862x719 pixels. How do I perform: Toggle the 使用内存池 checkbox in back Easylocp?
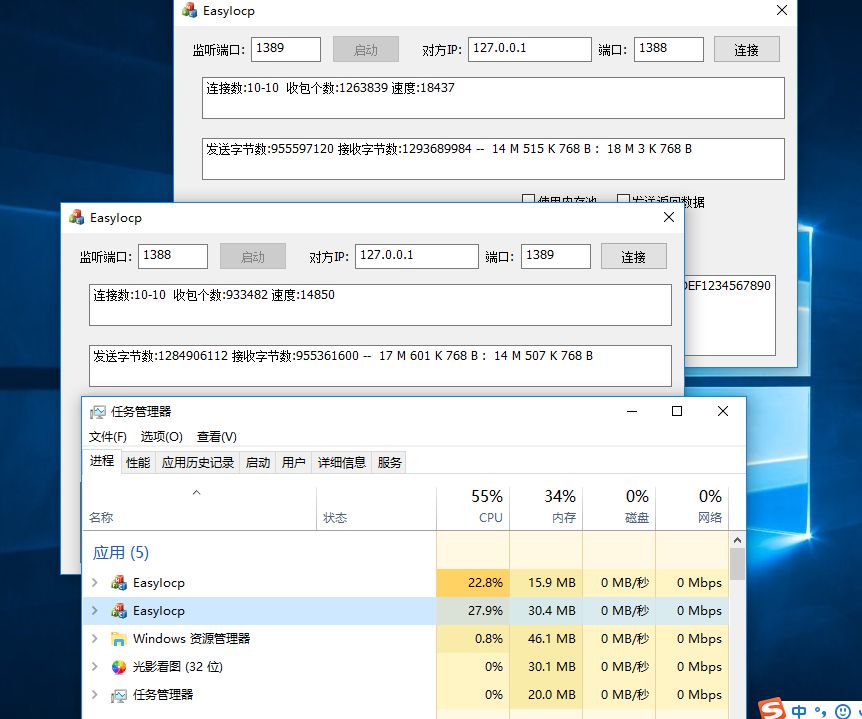[x=528, y=199]
